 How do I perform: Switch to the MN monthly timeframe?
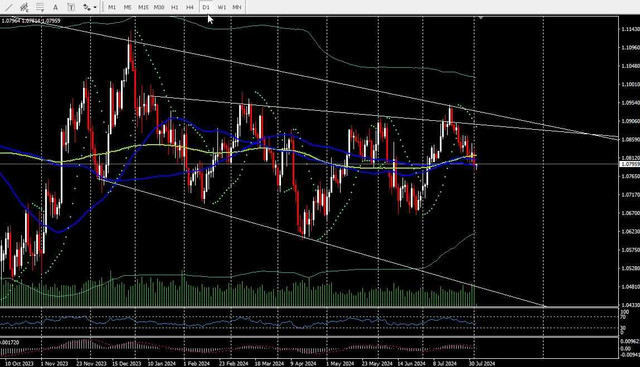click(237, 7)
